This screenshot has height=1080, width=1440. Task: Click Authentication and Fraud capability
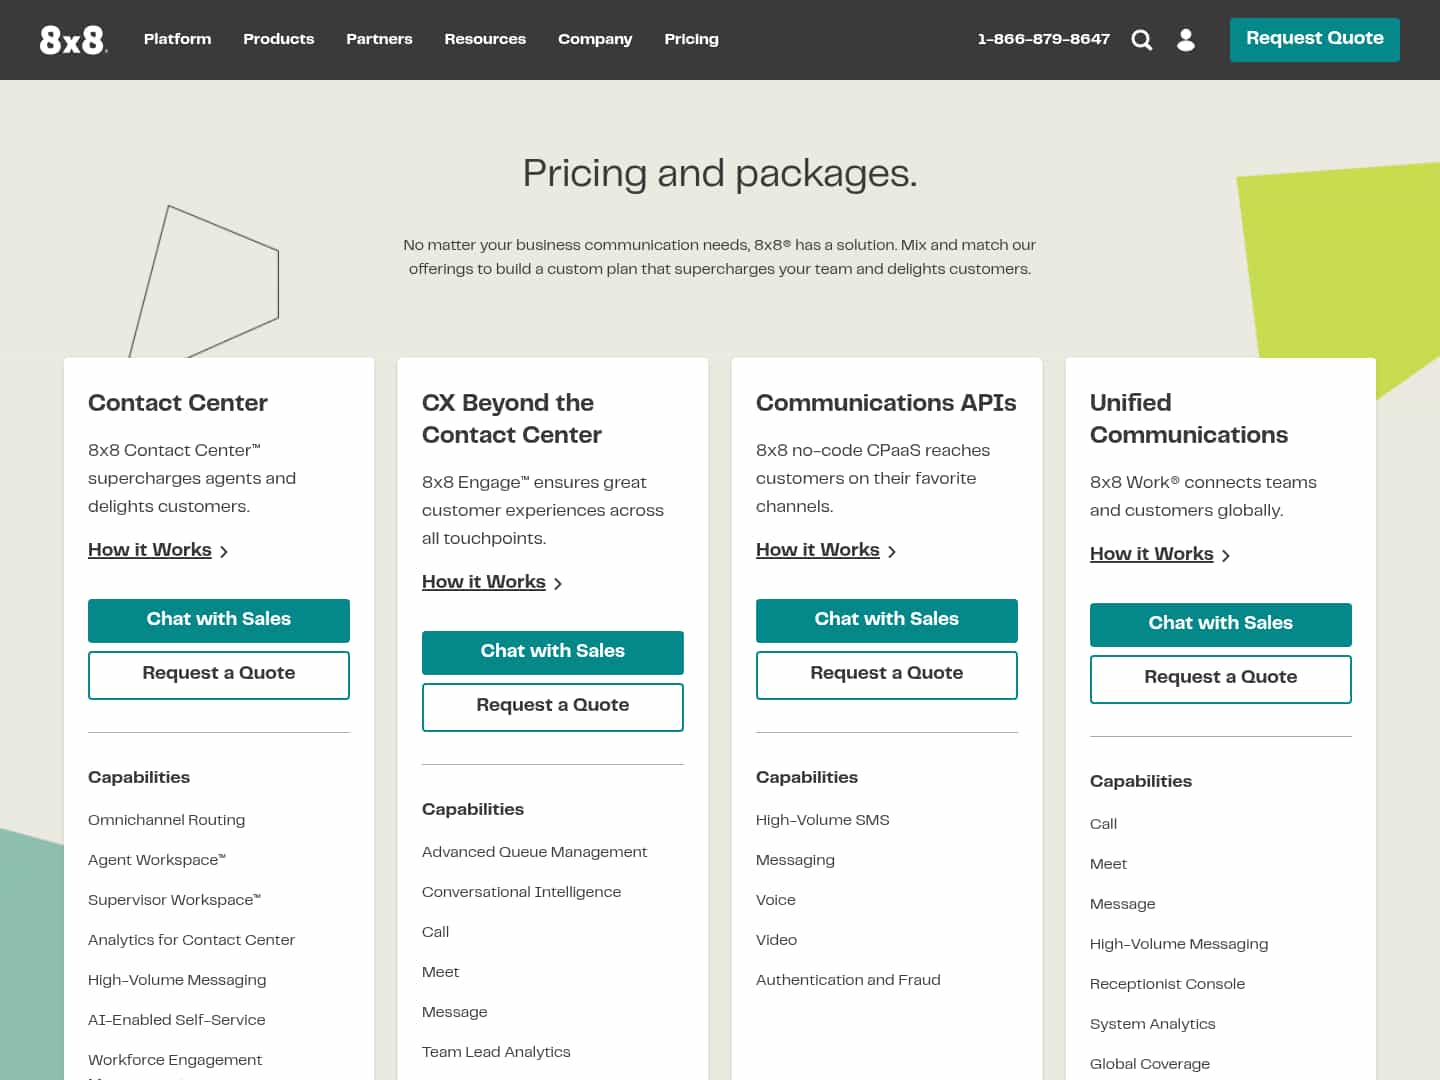pos(848,980)
